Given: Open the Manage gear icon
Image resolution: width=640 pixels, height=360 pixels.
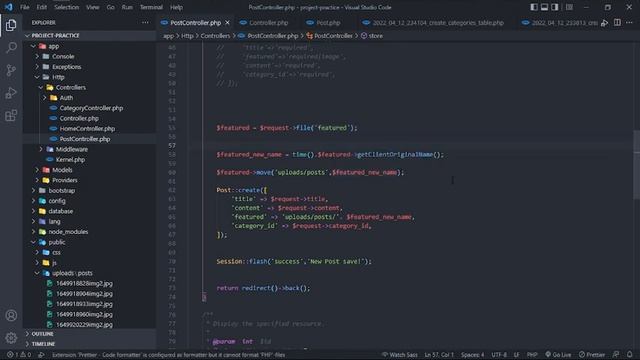Looking at the screenshot, I should click(x=11, y=338).
